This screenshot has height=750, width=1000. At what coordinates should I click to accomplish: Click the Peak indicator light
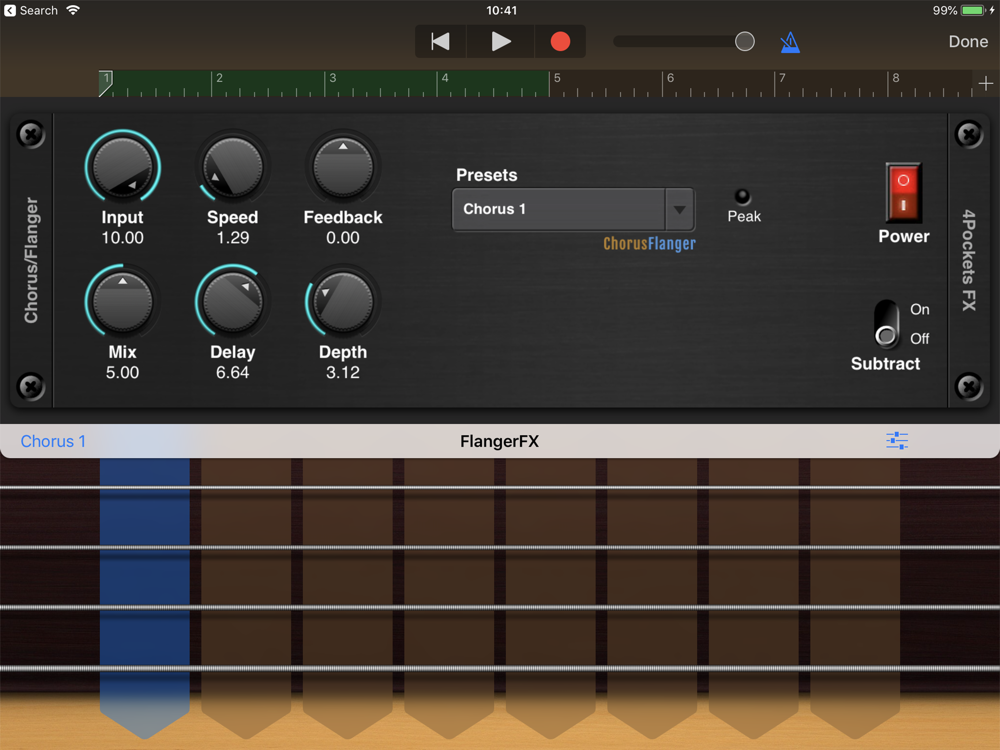point(742,196)
